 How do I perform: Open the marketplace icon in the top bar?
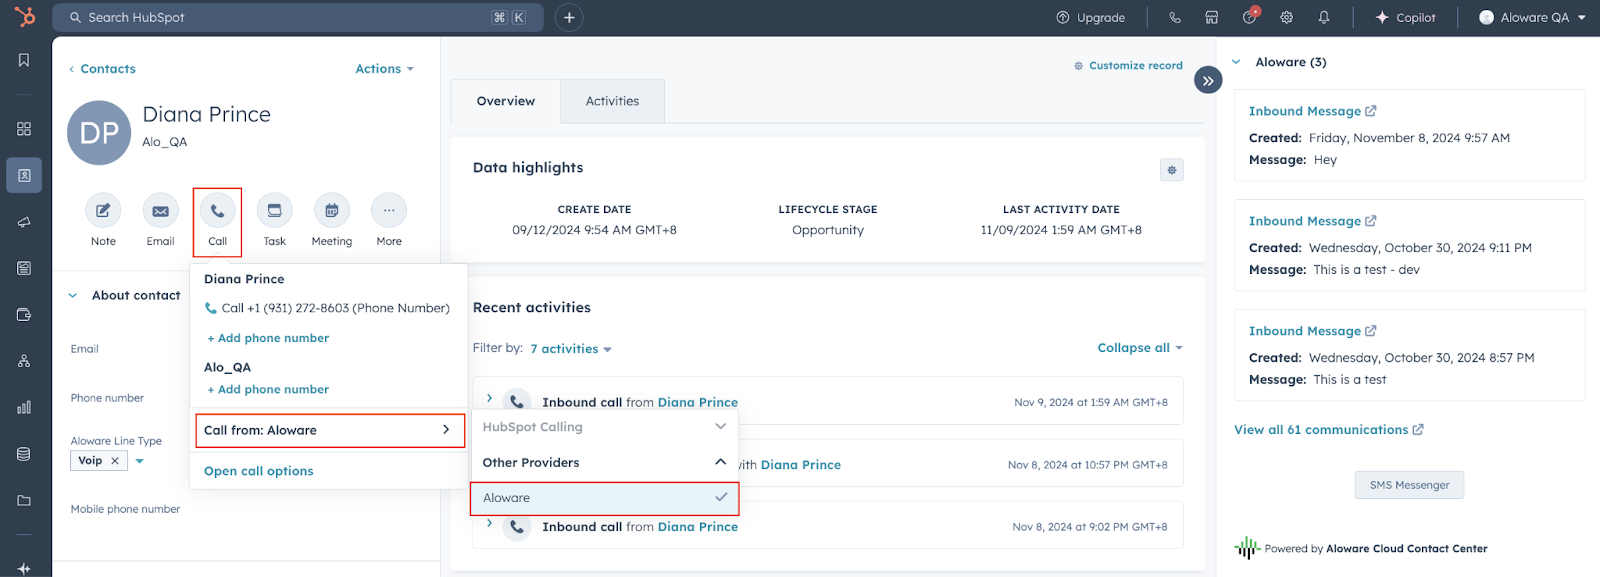pos(1211,17)
